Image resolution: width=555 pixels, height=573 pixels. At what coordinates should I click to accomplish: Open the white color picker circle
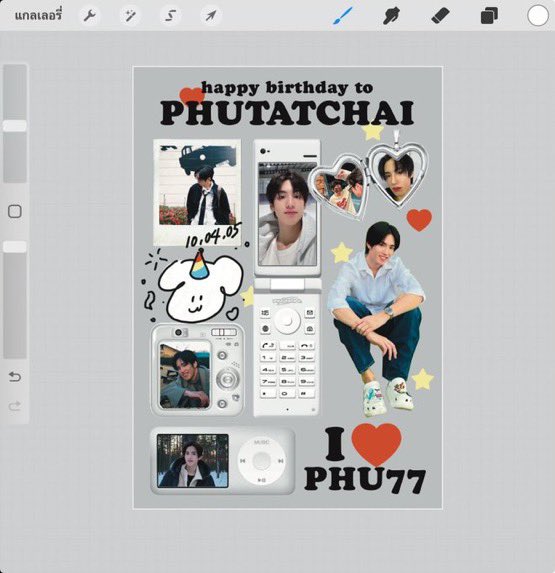538,16
